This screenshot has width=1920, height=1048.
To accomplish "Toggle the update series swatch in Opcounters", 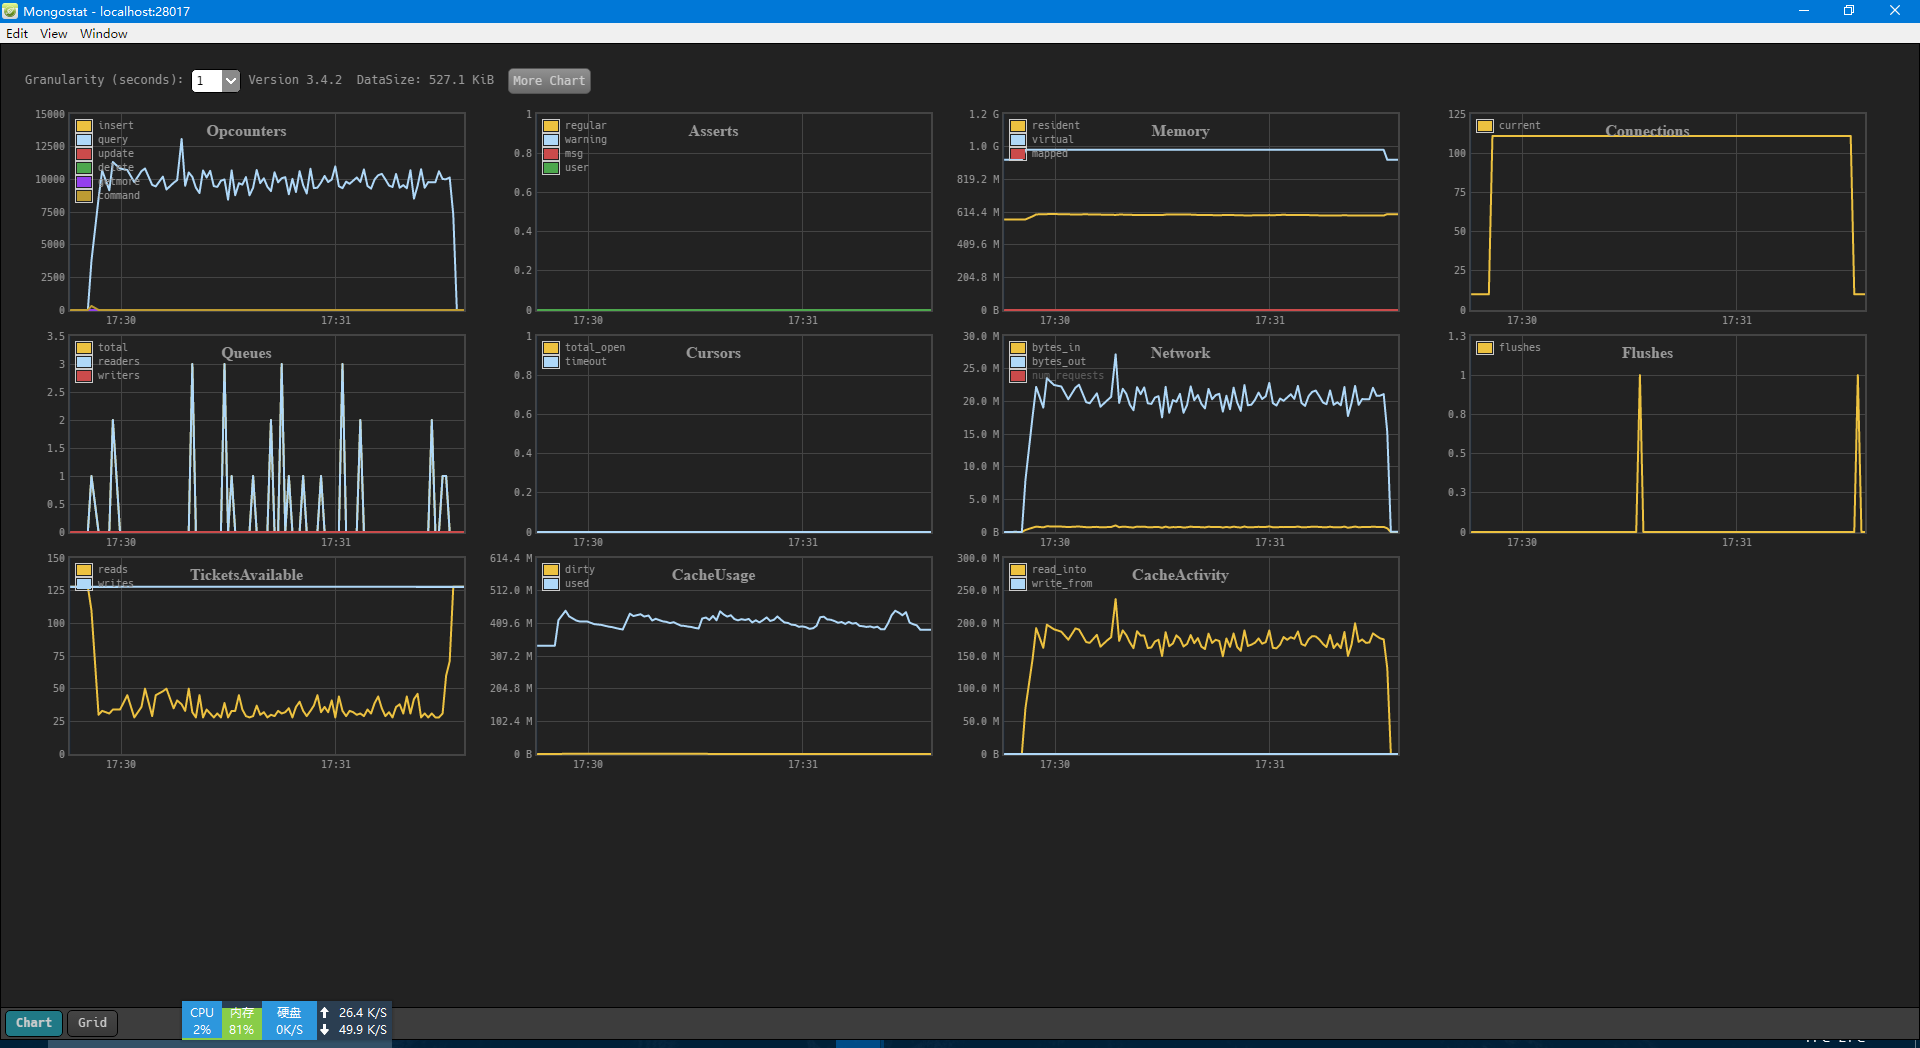I will (84, 154).
